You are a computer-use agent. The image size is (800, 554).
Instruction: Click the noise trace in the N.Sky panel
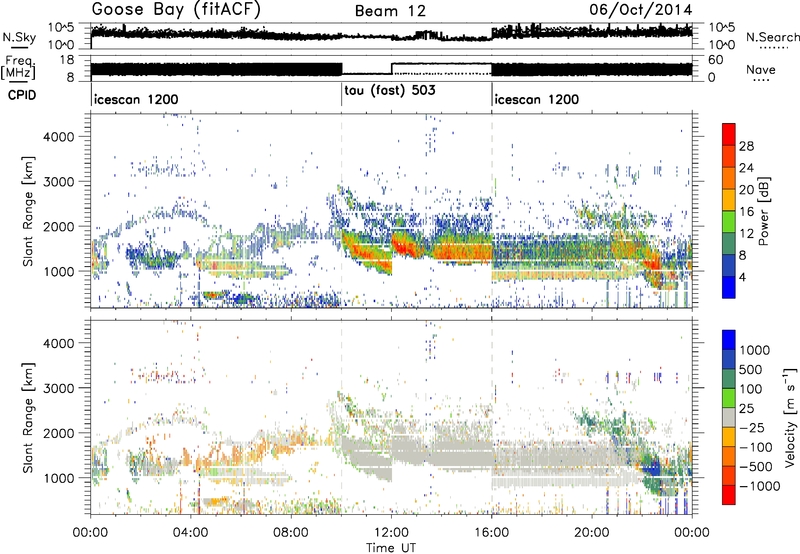(x=391, y=35)
